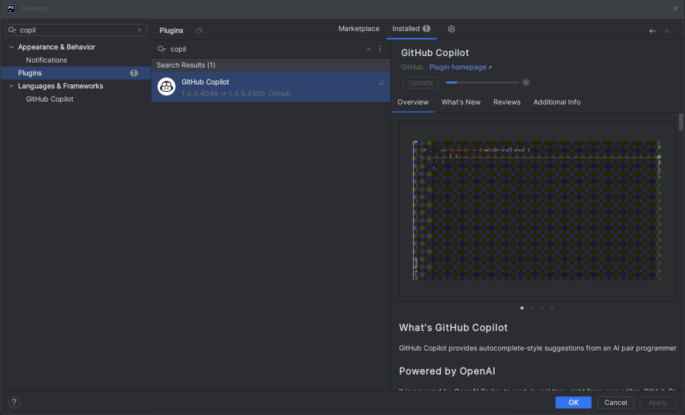Image resolution: width=685 pixels, height=415 pixels.
Task: Click the Plugins update count badge
Action: point(134,73)
